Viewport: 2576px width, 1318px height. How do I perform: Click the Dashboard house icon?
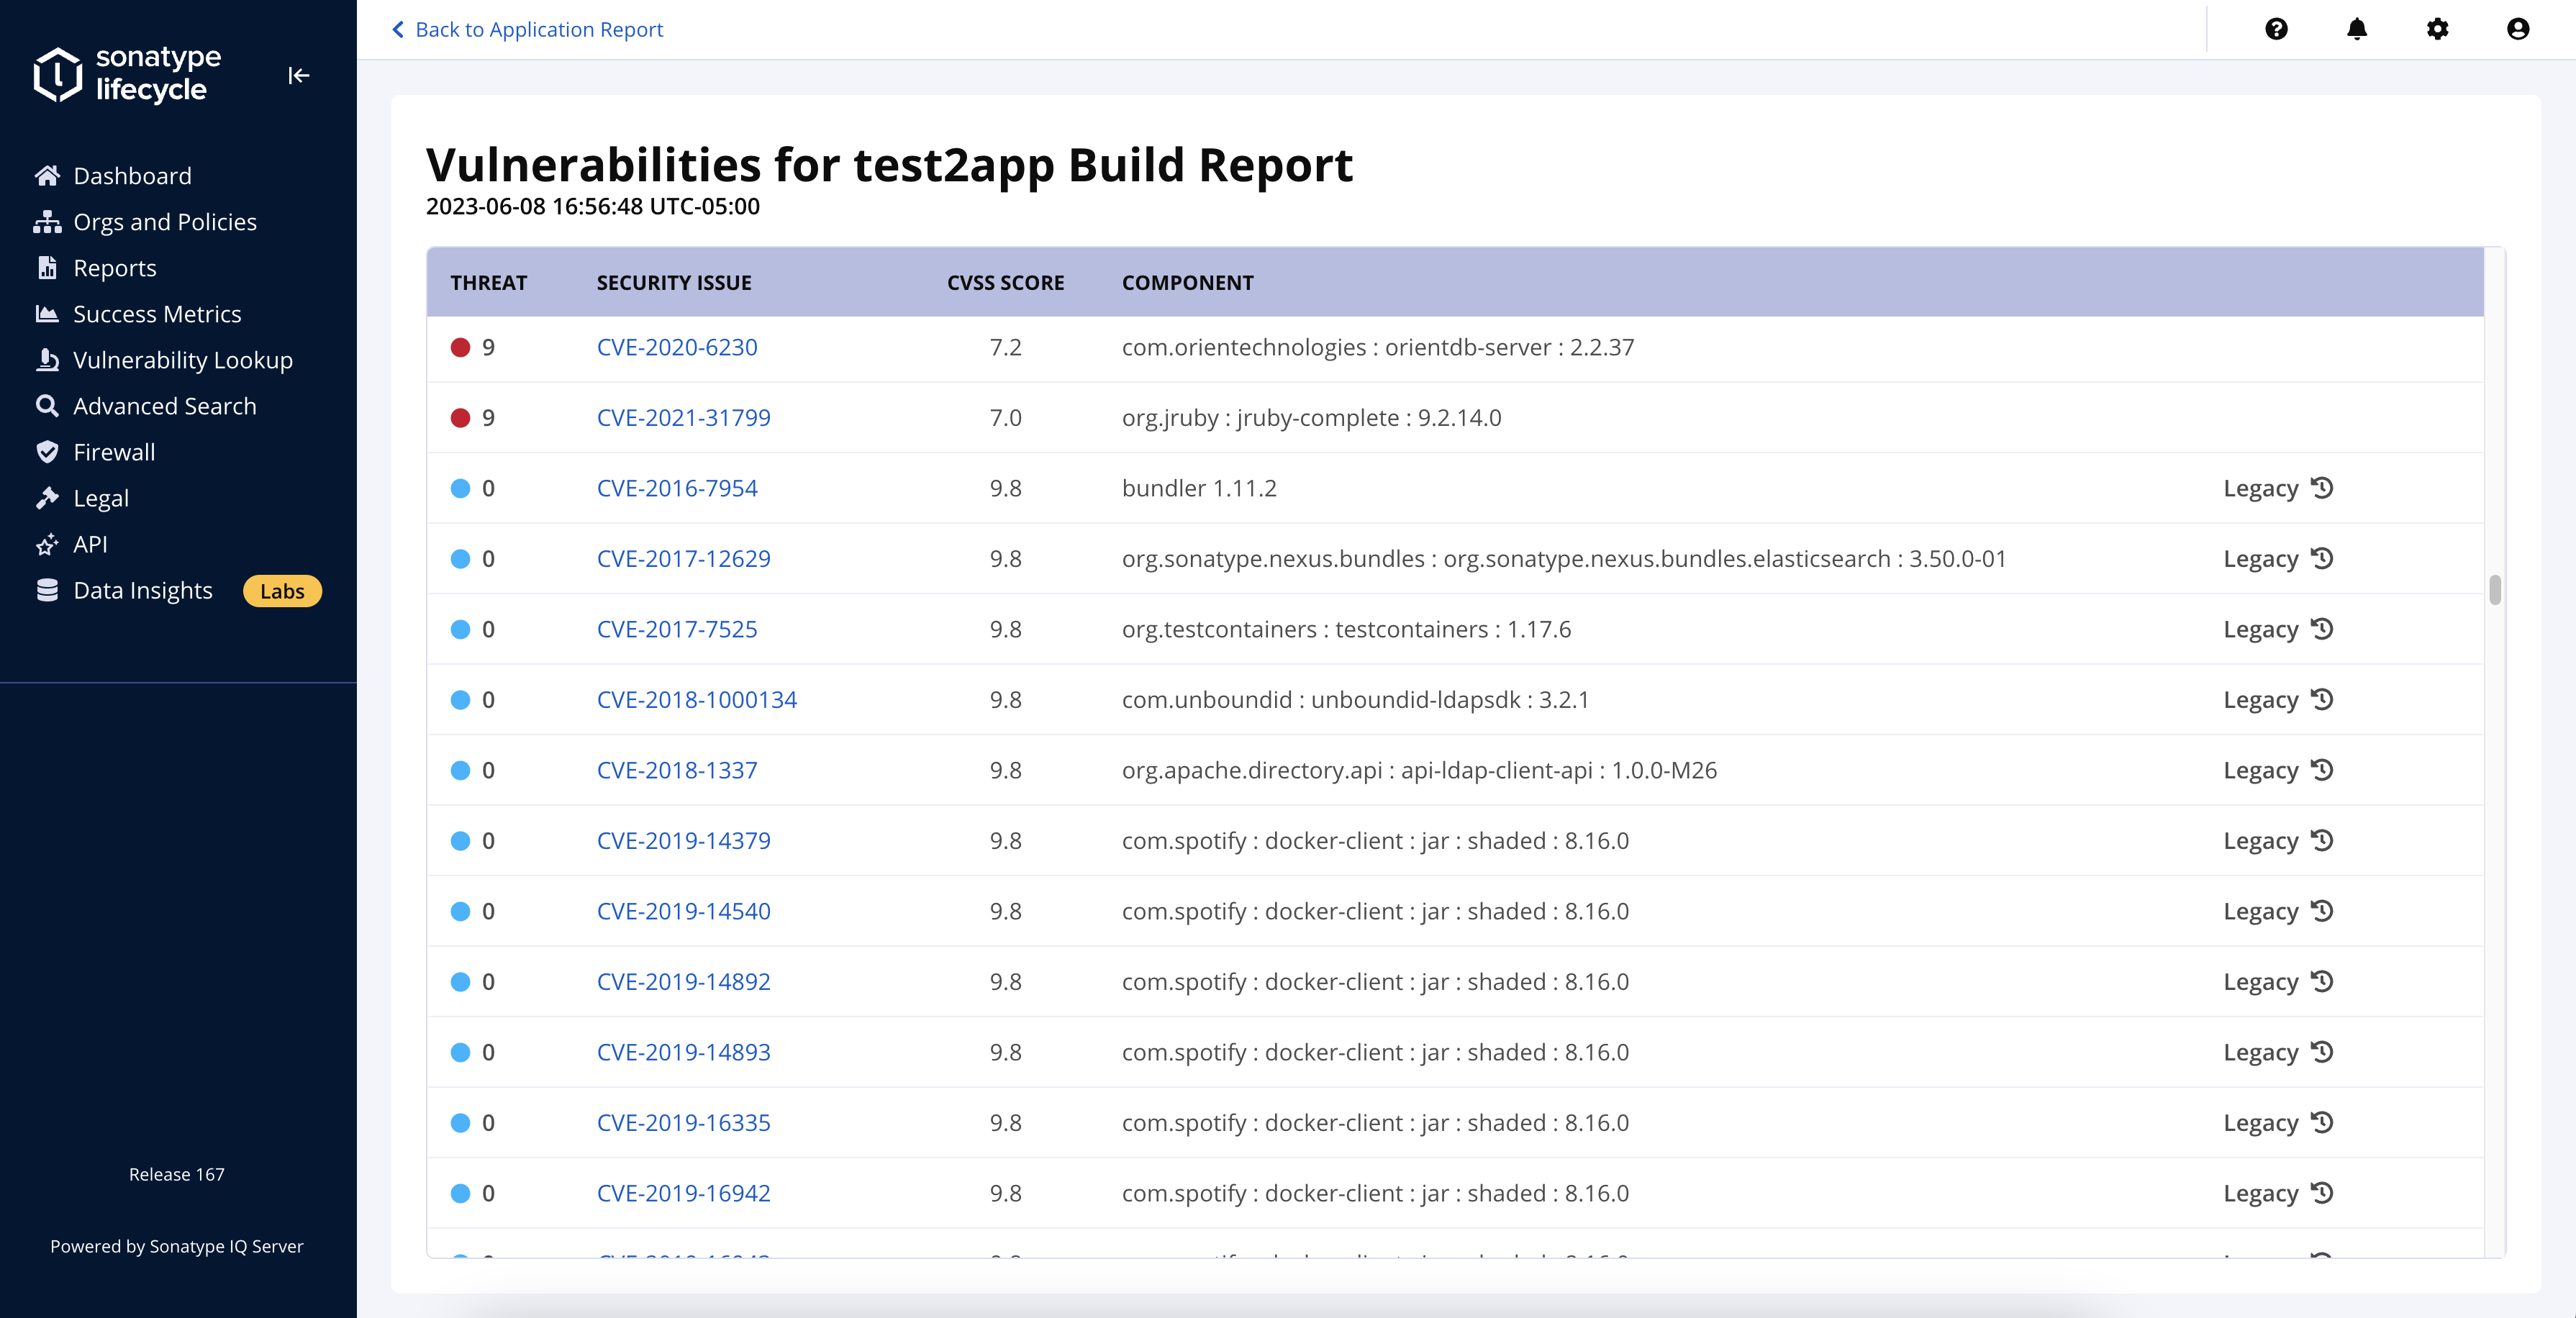click(47, 176)
